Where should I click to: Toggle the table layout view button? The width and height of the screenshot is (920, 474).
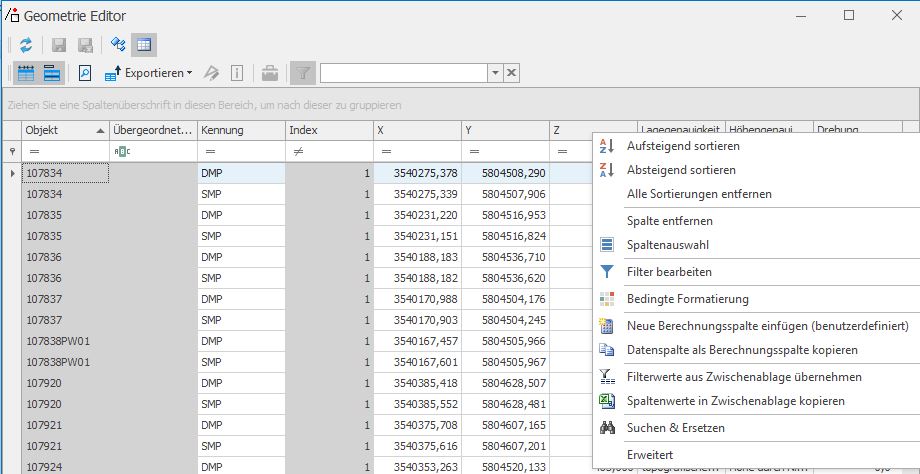(x=26, y=73)
